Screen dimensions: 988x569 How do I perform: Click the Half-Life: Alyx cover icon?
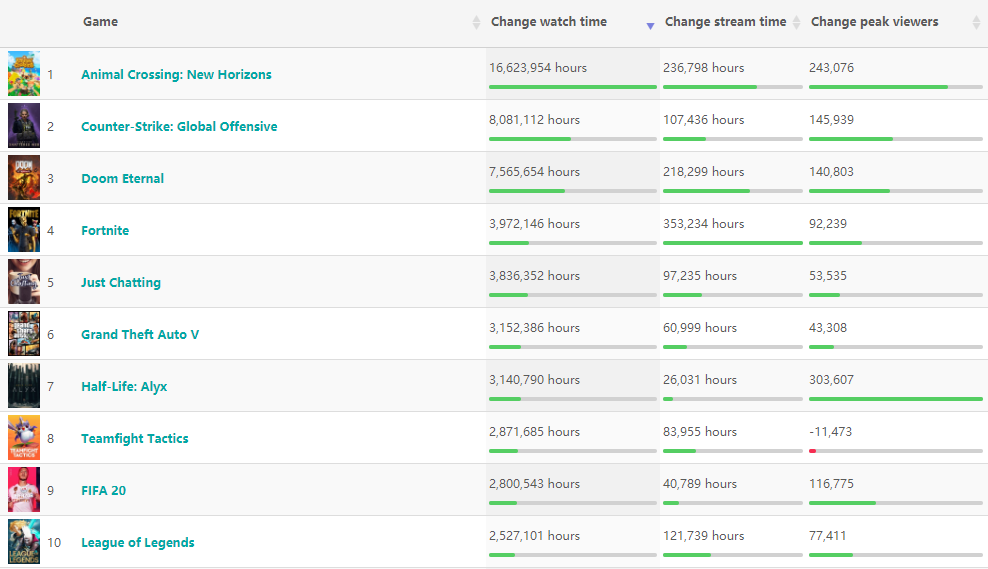click(x=24, y=386)
